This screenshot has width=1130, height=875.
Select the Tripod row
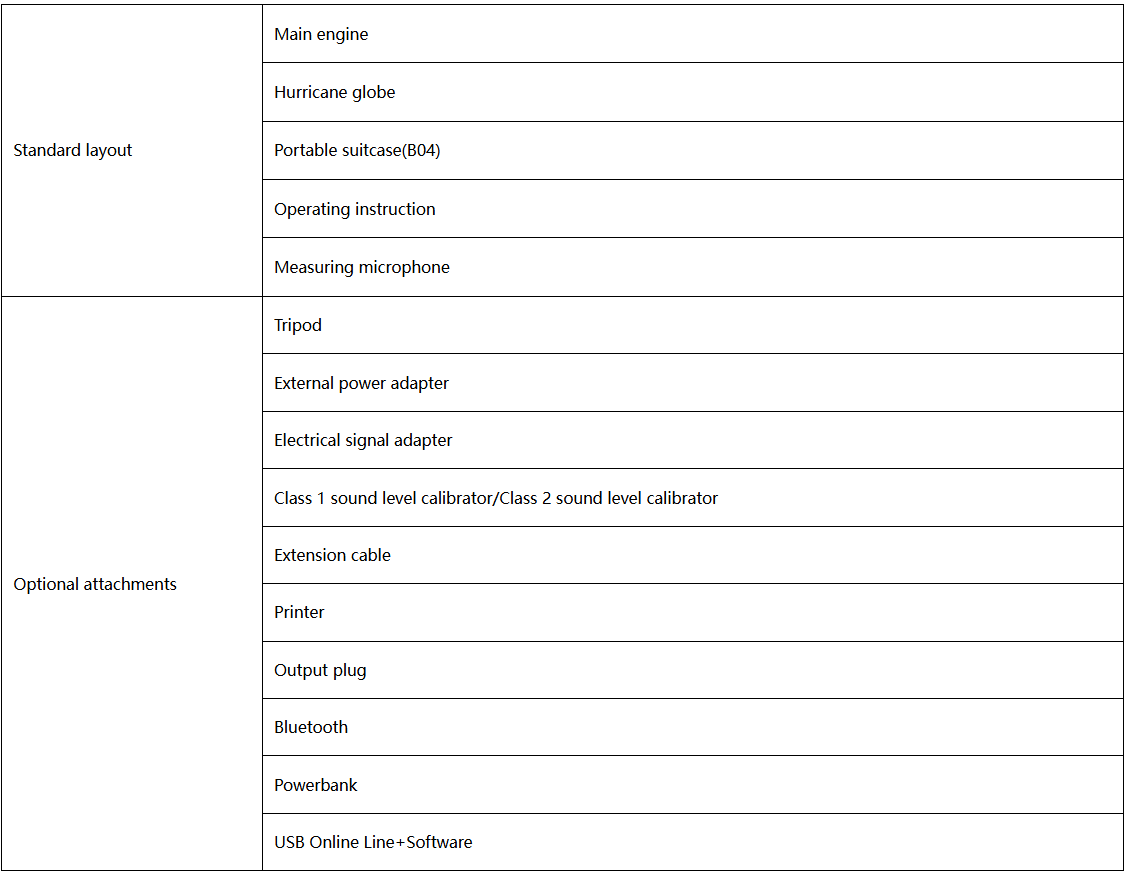click(x=693, y=325)
